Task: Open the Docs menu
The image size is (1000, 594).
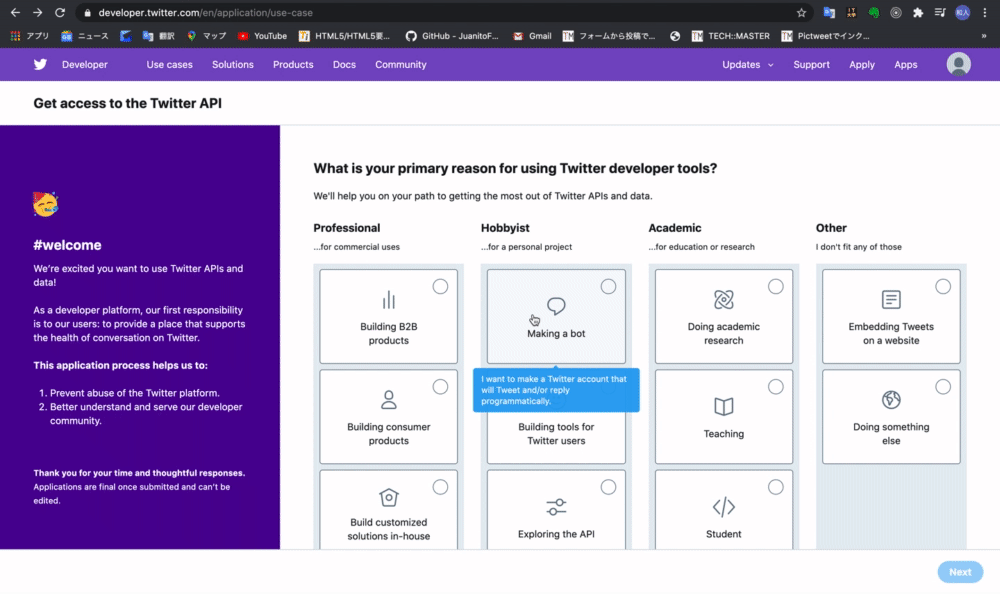Action: pos(344,64)
